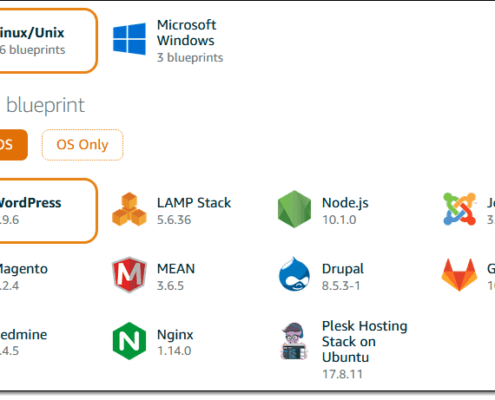
Task: Click the 'blueprint' section heading
Action: point(46,105)
